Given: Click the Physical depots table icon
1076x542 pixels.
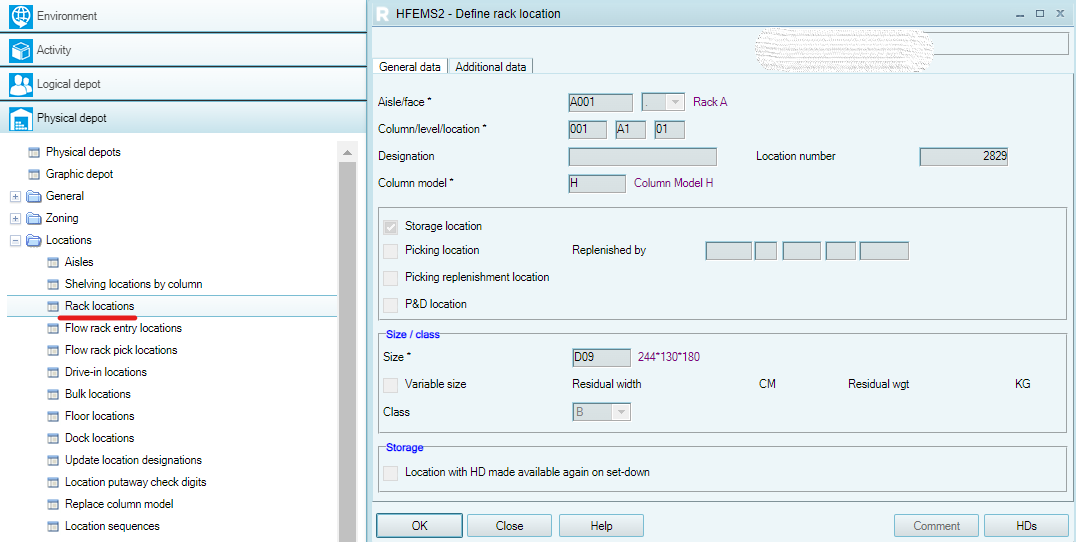Looking at the screenshot, I should click(x=34, y=152).
